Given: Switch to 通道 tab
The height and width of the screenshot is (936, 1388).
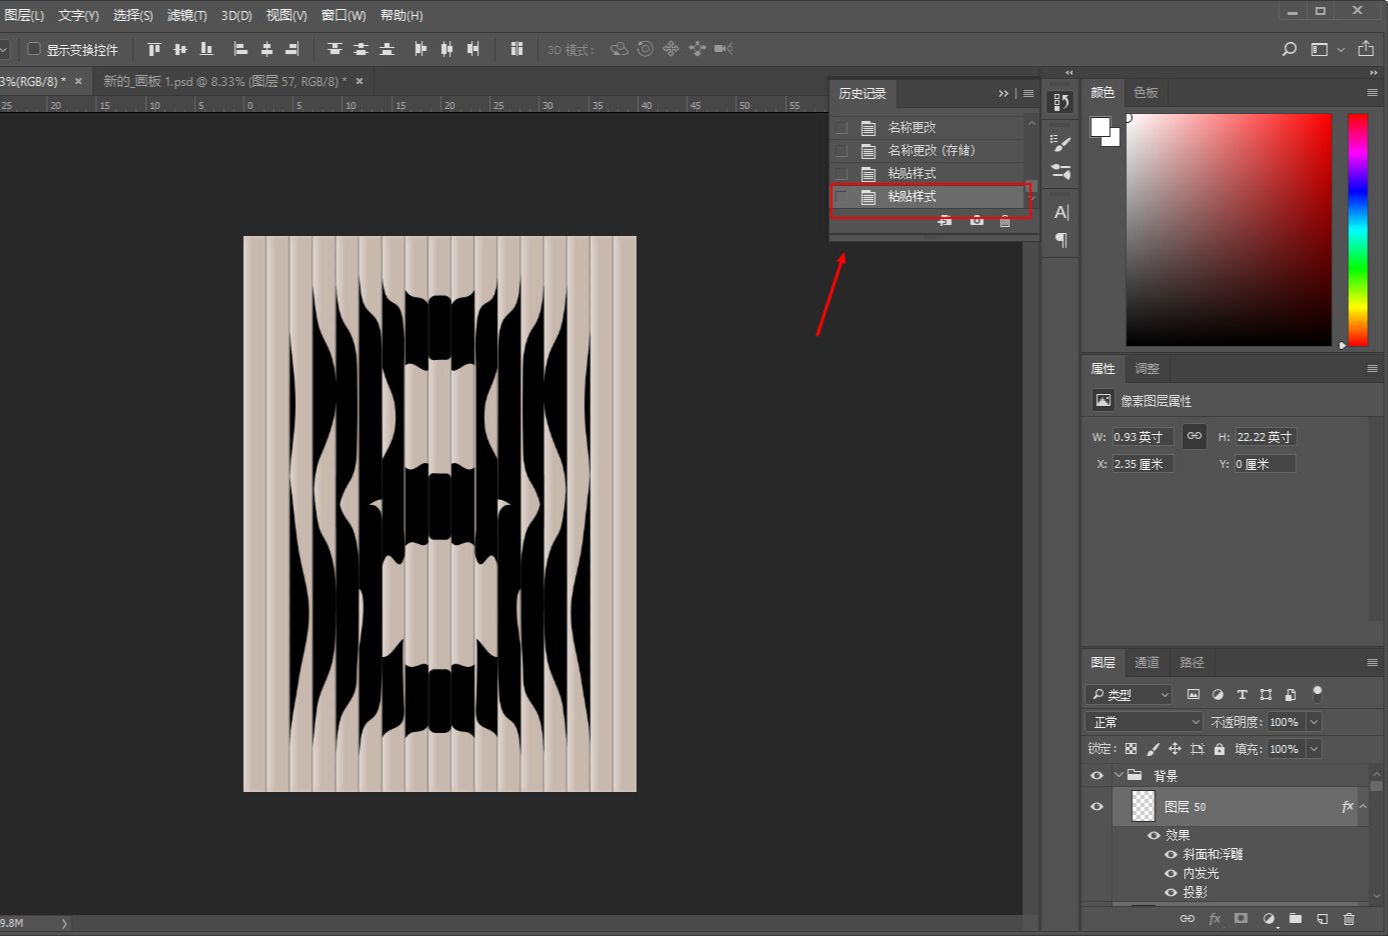Looking at the screenshot, I should (1146, 662).
